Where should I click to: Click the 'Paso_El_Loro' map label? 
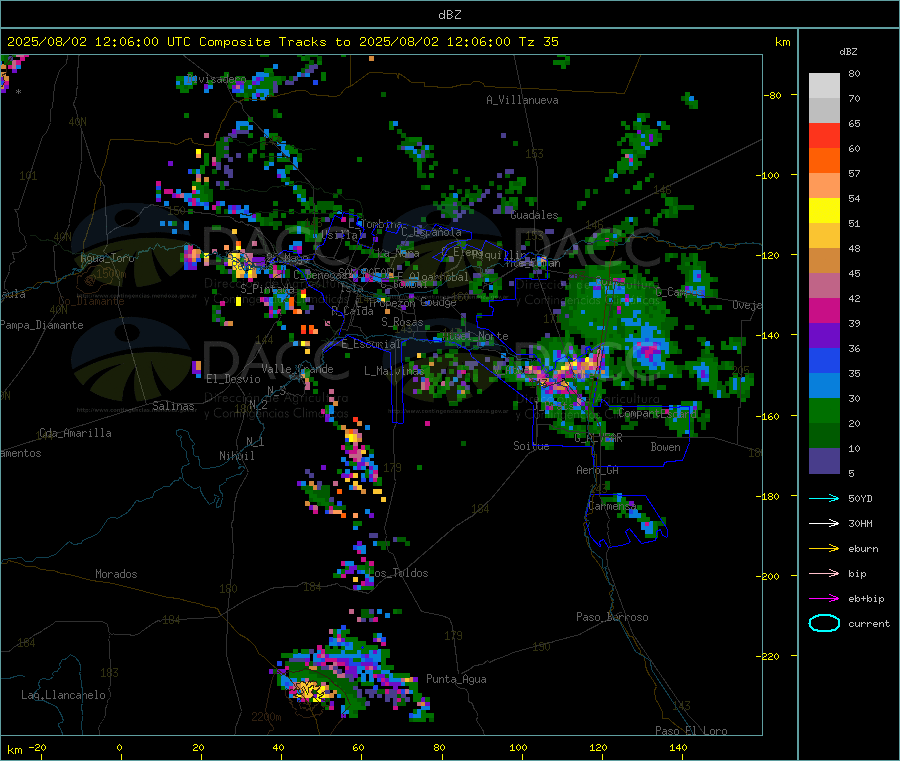[x=691, y=731]
